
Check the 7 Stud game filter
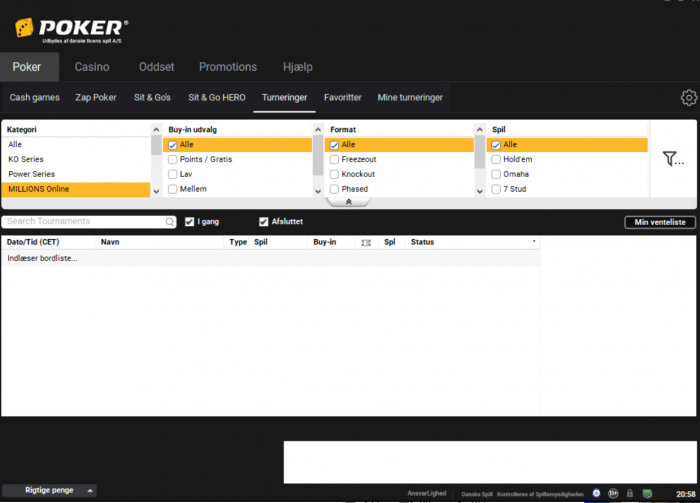click(496, 189)
